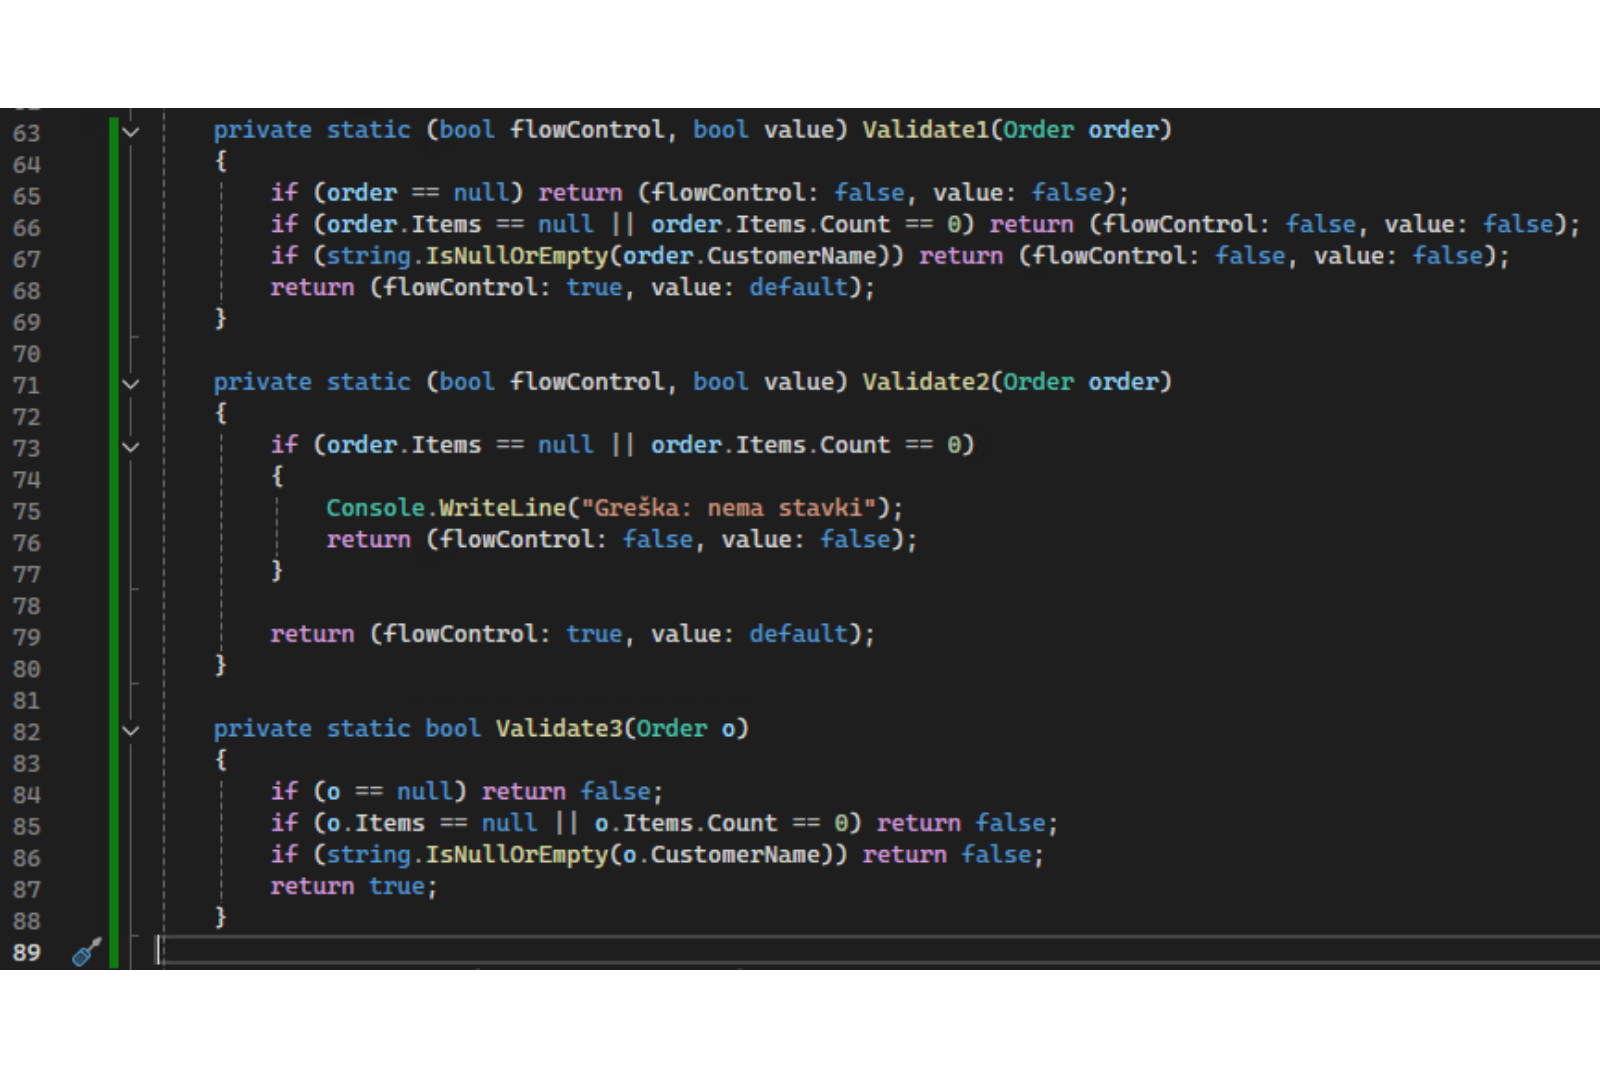Collapse the Validate2 method fold chevron
The width and height of the screenshot is (1600, 1080).
[x=130, y=383]
